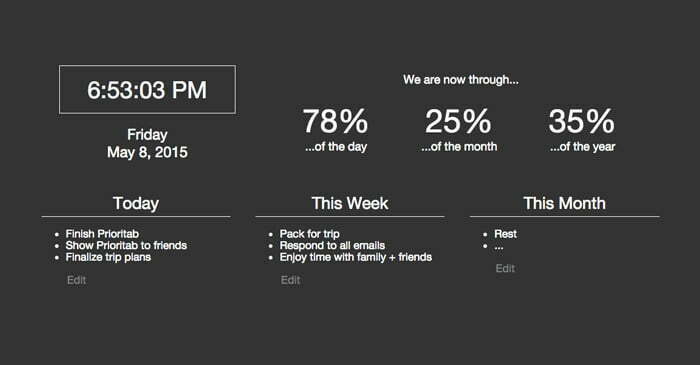
Task: Click the 35% of the year figure
Action: coord(582,121)
